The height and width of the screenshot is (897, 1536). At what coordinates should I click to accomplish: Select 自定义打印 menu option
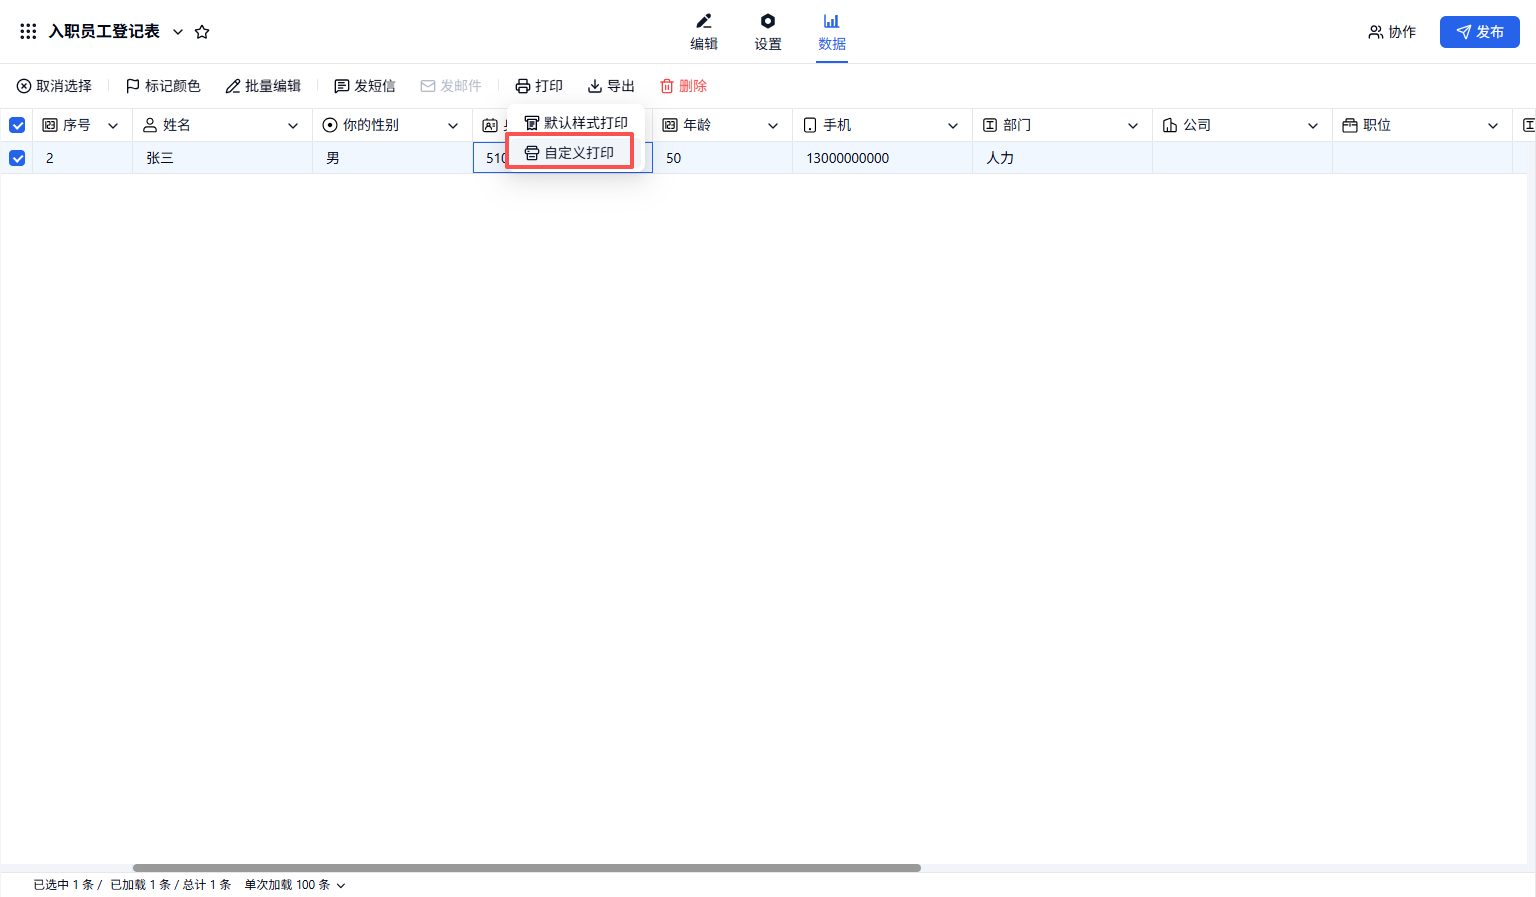pos(570,153)
